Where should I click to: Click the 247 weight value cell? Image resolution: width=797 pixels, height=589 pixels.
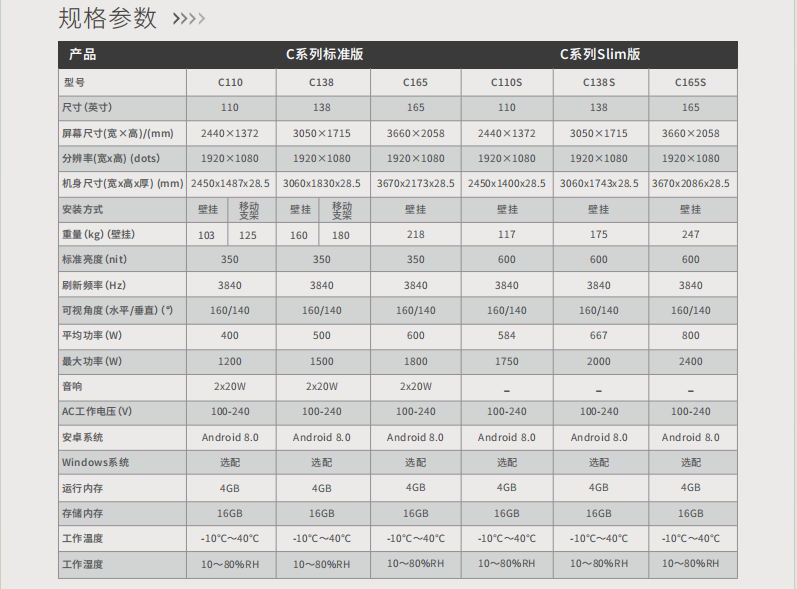click(690, 235)
